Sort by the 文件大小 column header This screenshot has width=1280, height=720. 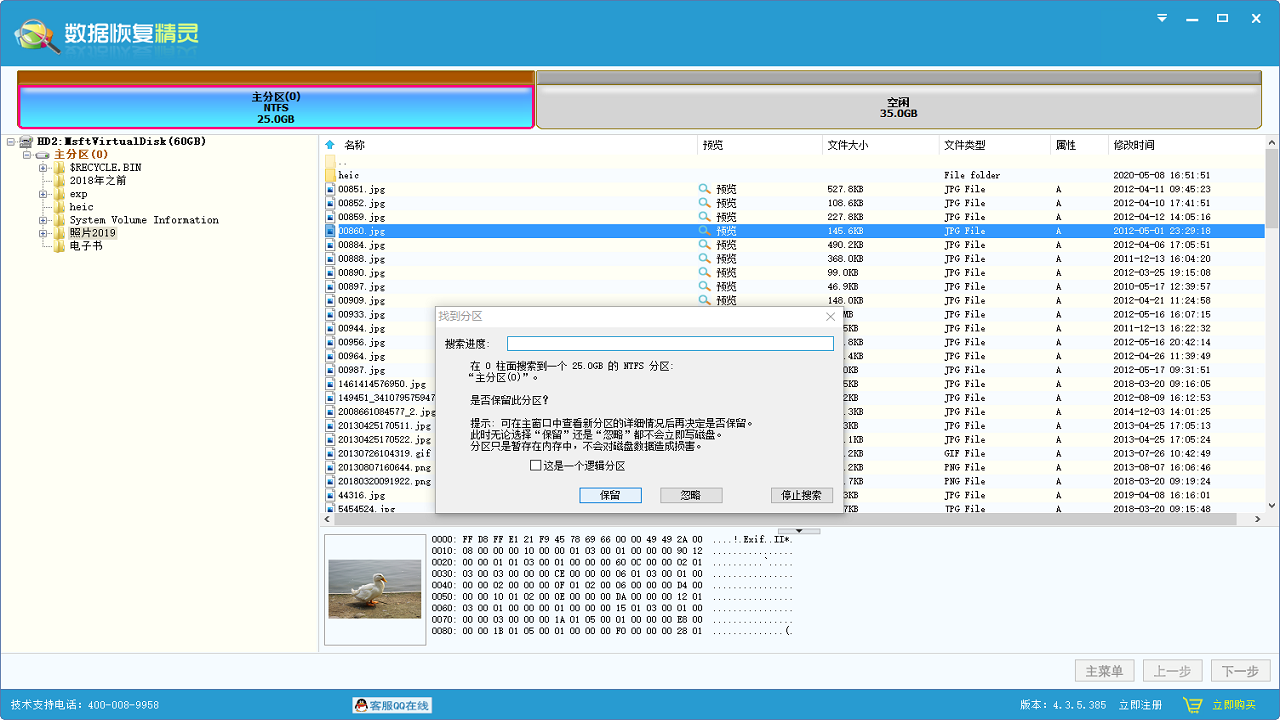click(848, 145)
